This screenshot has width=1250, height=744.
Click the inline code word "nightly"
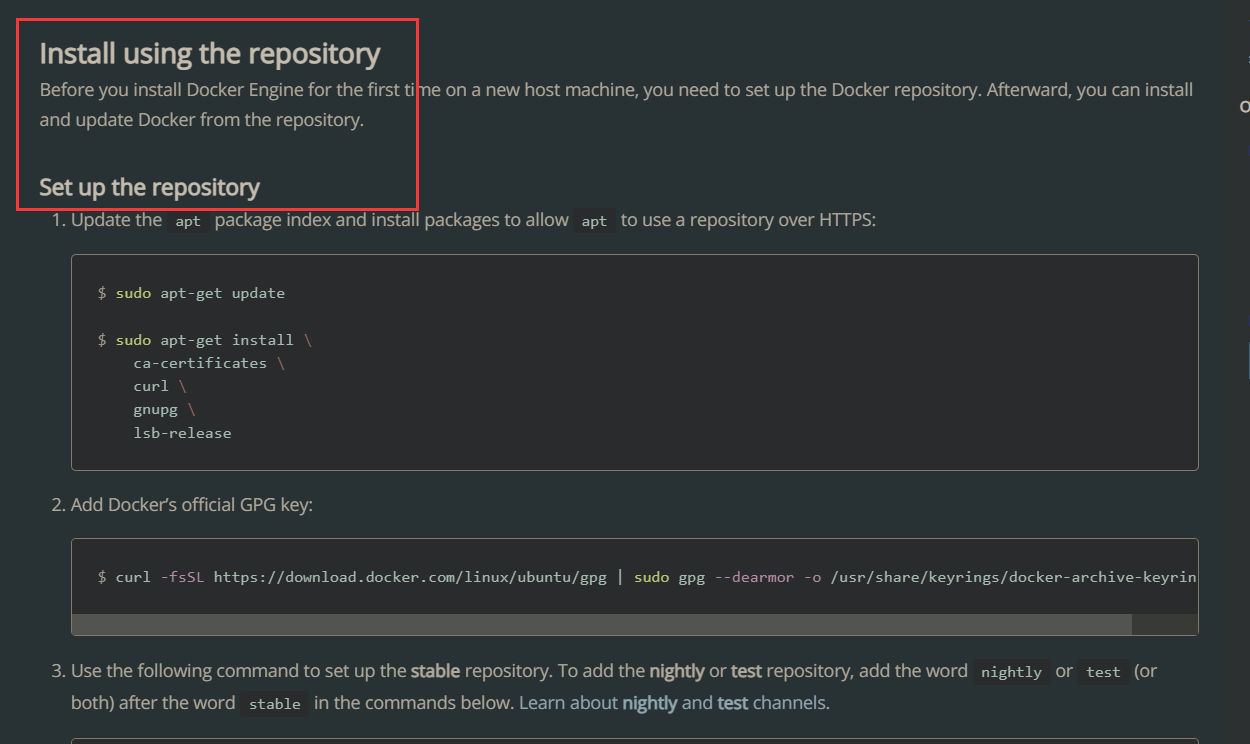[1011, 672]
